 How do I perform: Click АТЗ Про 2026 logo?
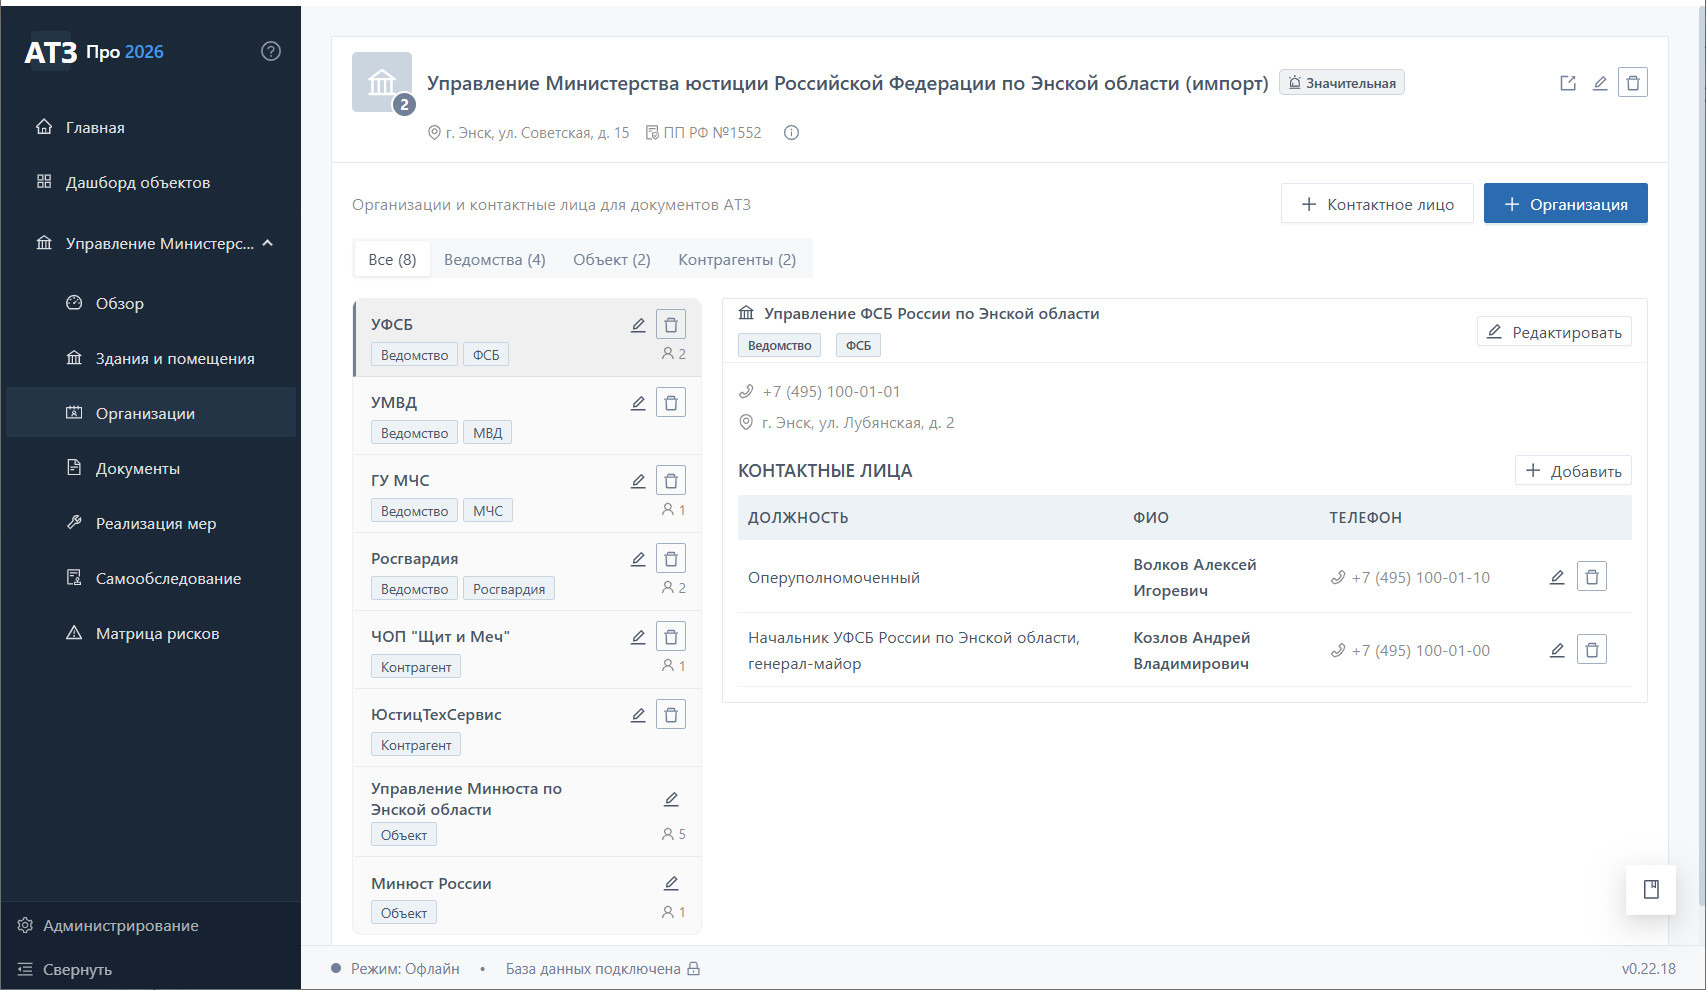click(94, 52)
